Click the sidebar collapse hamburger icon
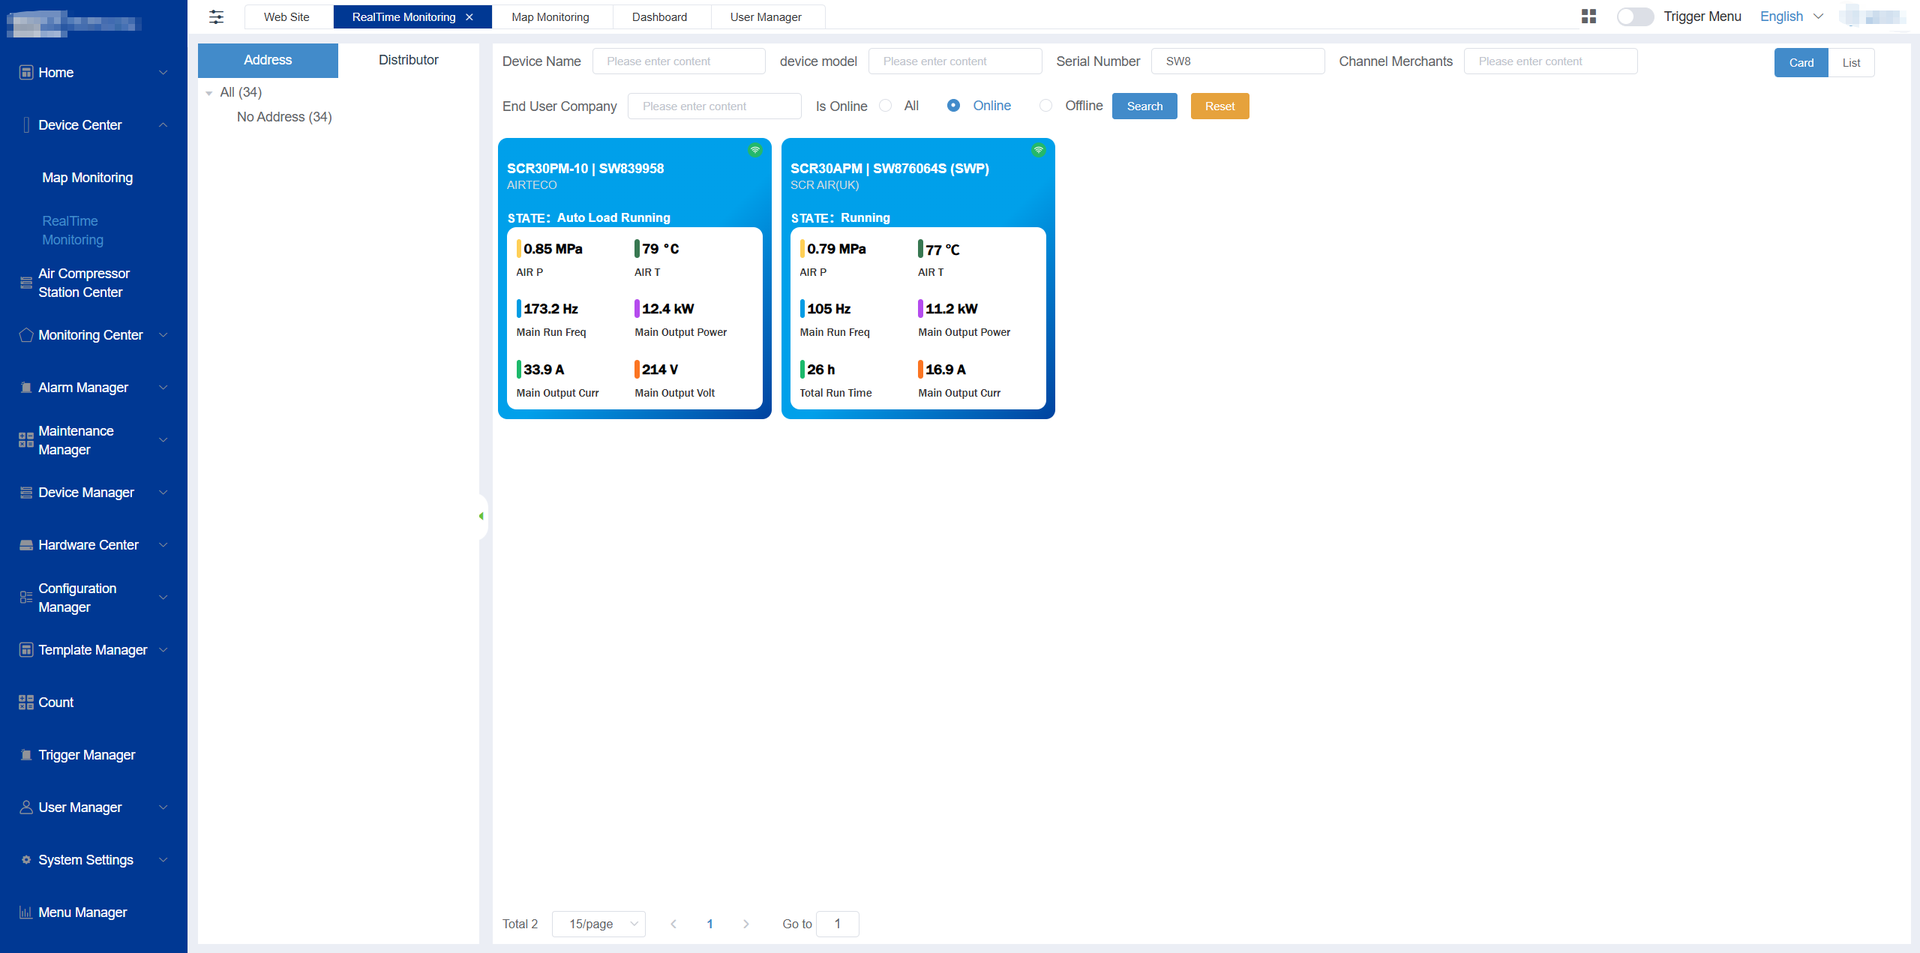The height and width of the screenshot is (953, 1920). 216,17
